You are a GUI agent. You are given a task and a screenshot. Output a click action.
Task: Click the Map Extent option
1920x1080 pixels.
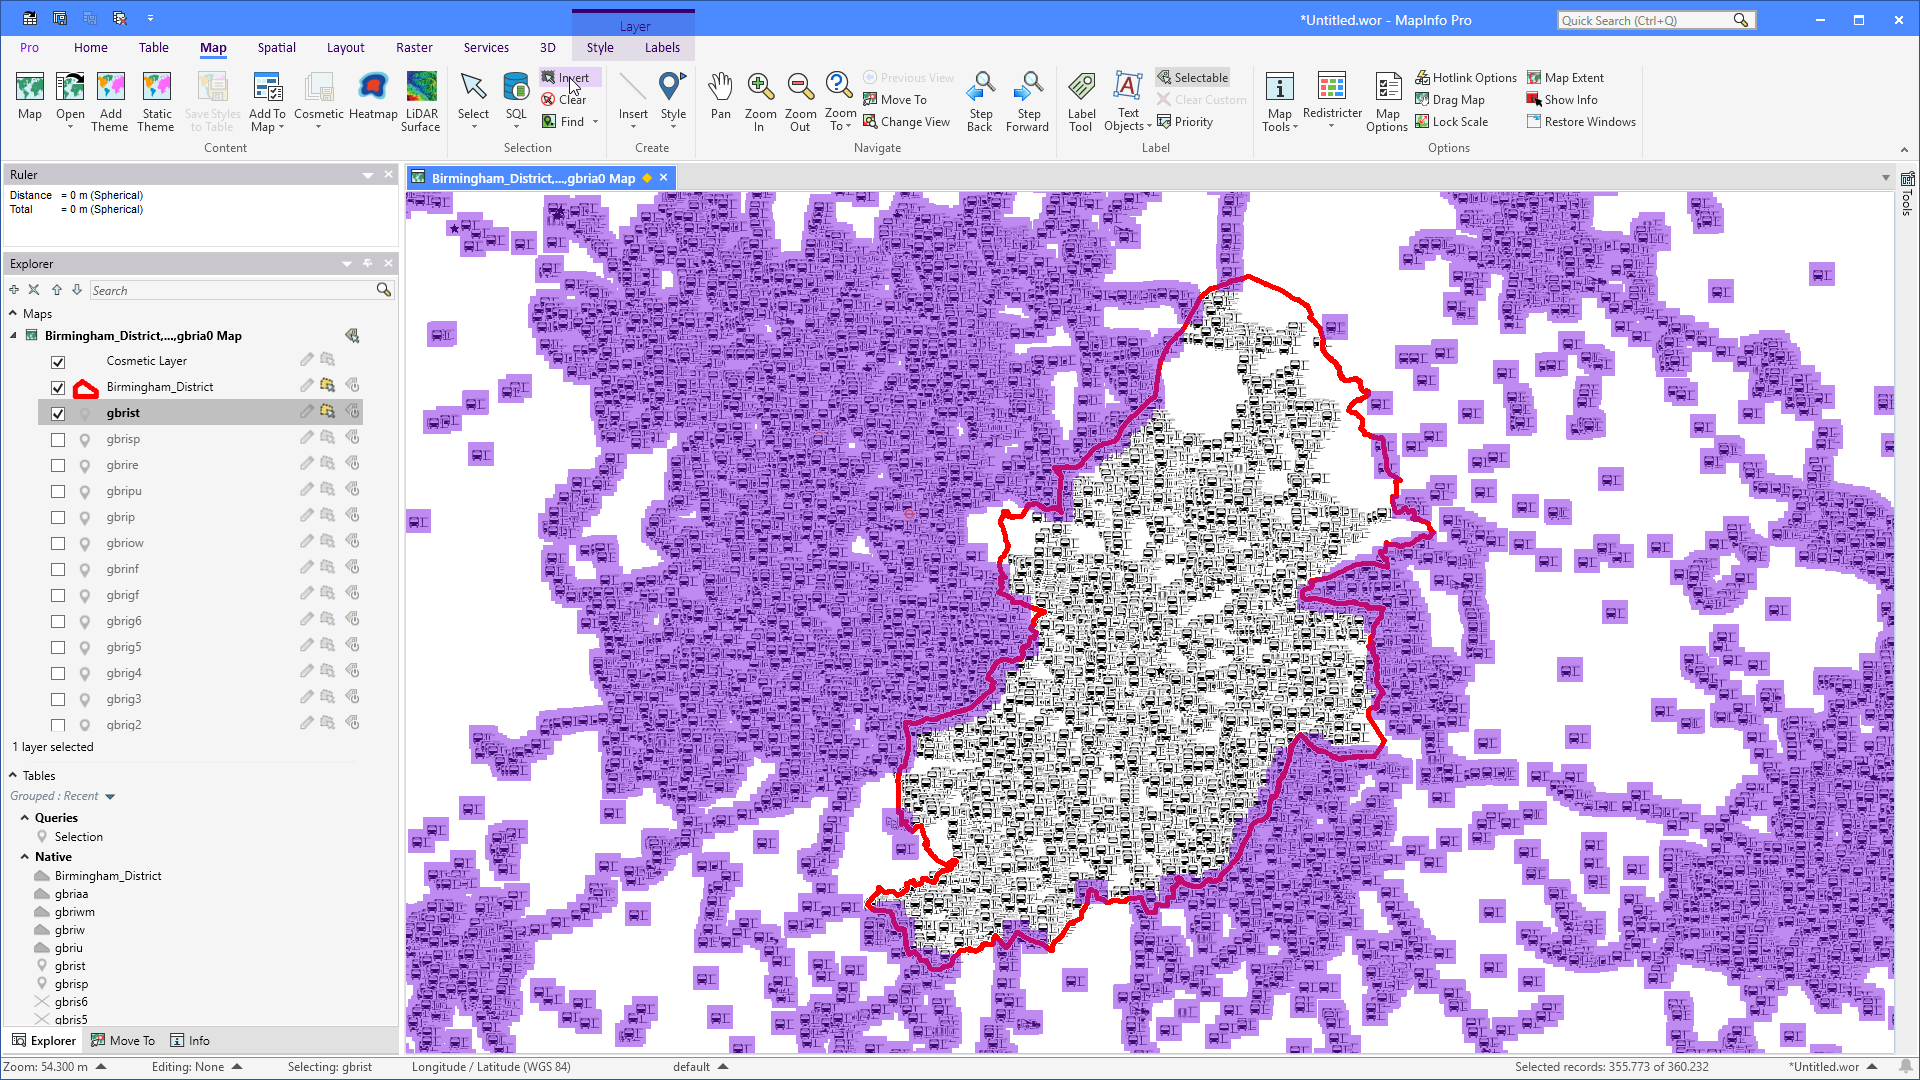coord(1565,77)
